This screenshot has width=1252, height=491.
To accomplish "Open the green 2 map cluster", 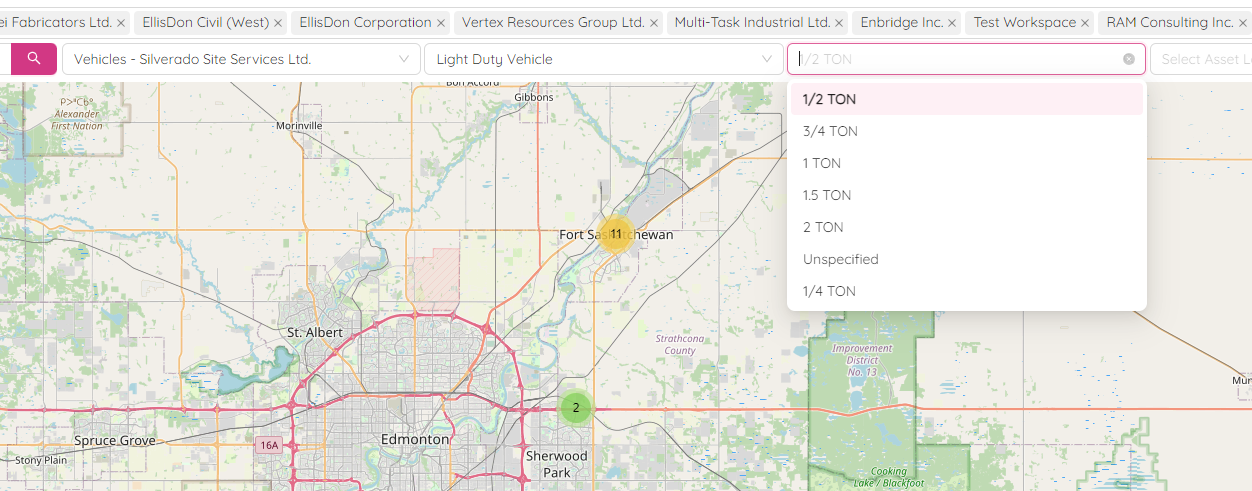I will pyautogui.click(x=576, y=407).
